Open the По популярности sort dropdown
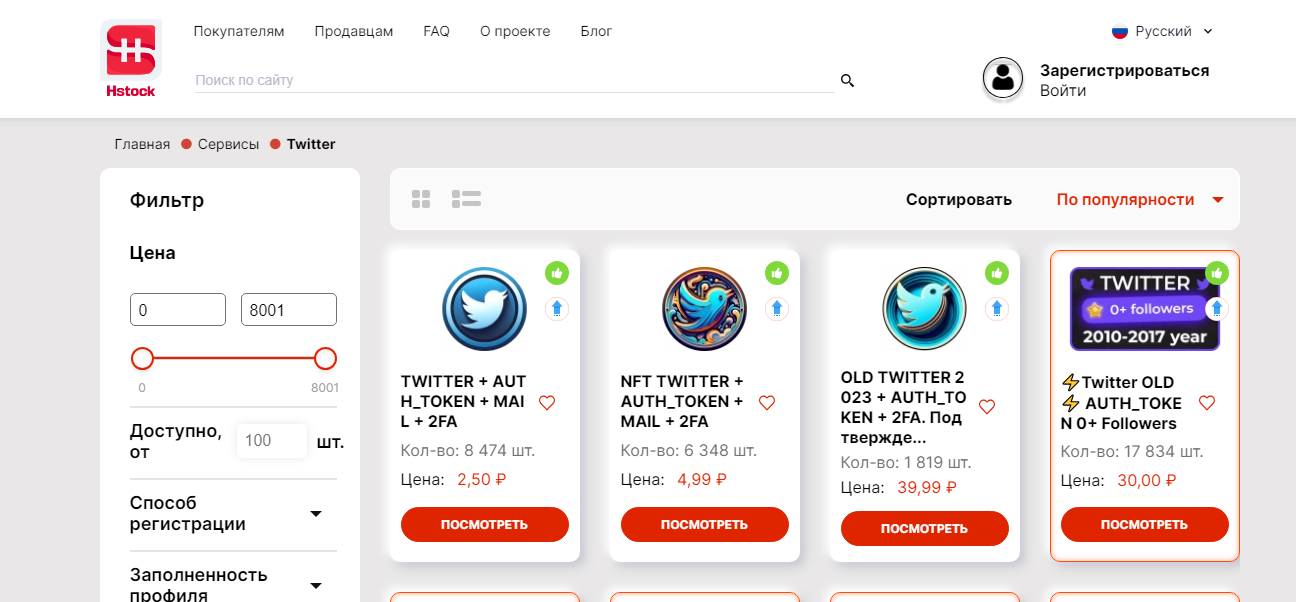The height and width of the screenshot is (602, 1296). [x=1140, y=200]
